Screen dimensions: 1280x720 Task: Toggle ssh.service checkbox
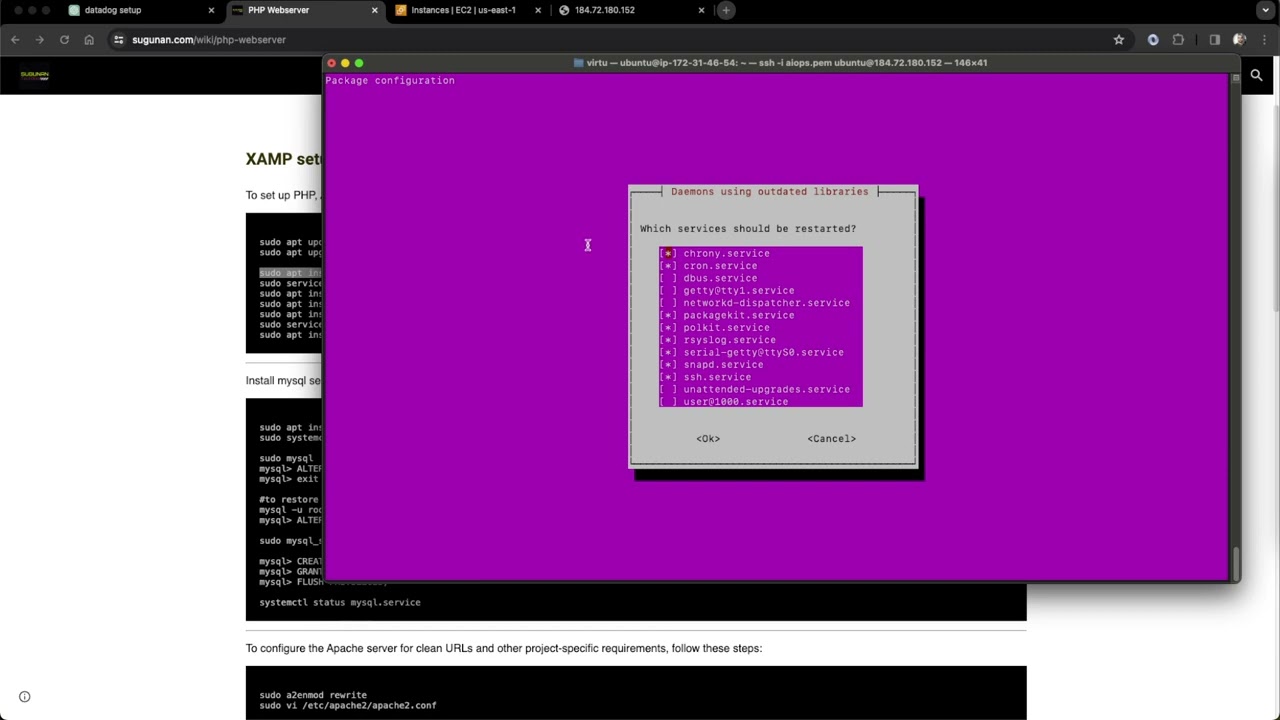click(668, 377)
